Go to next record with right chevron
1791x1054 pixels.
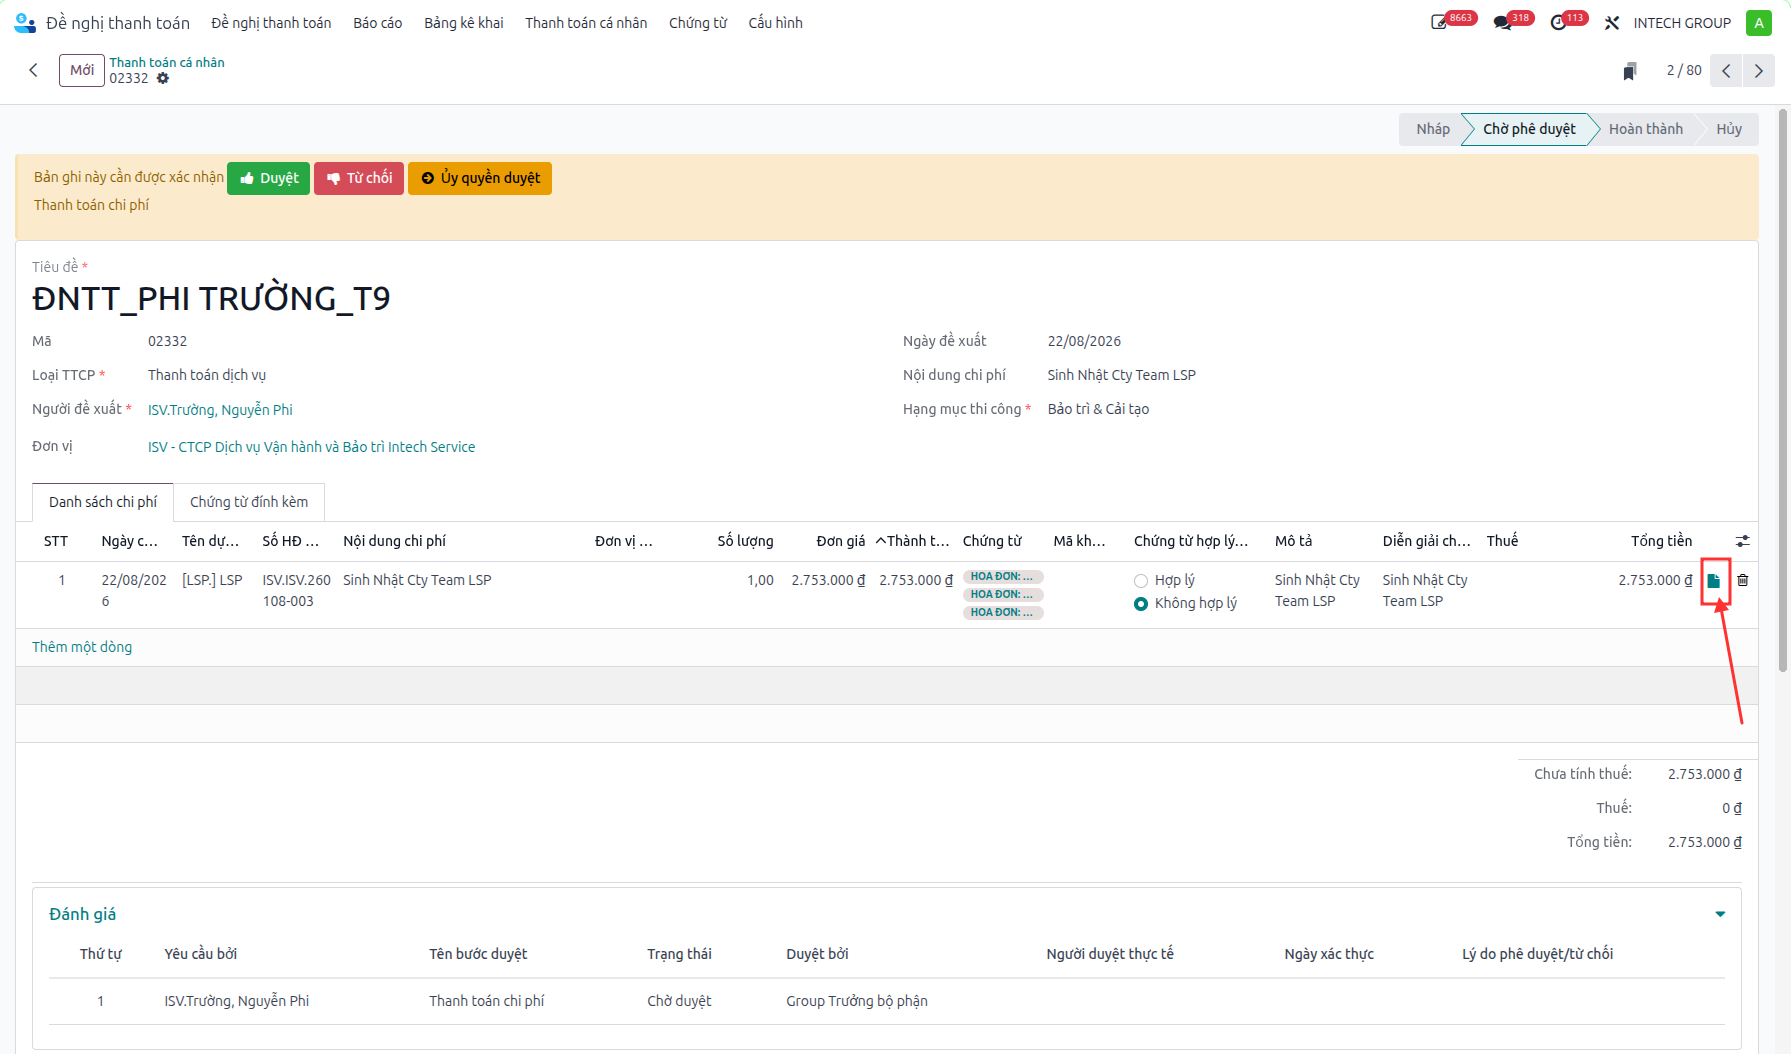1759,71
